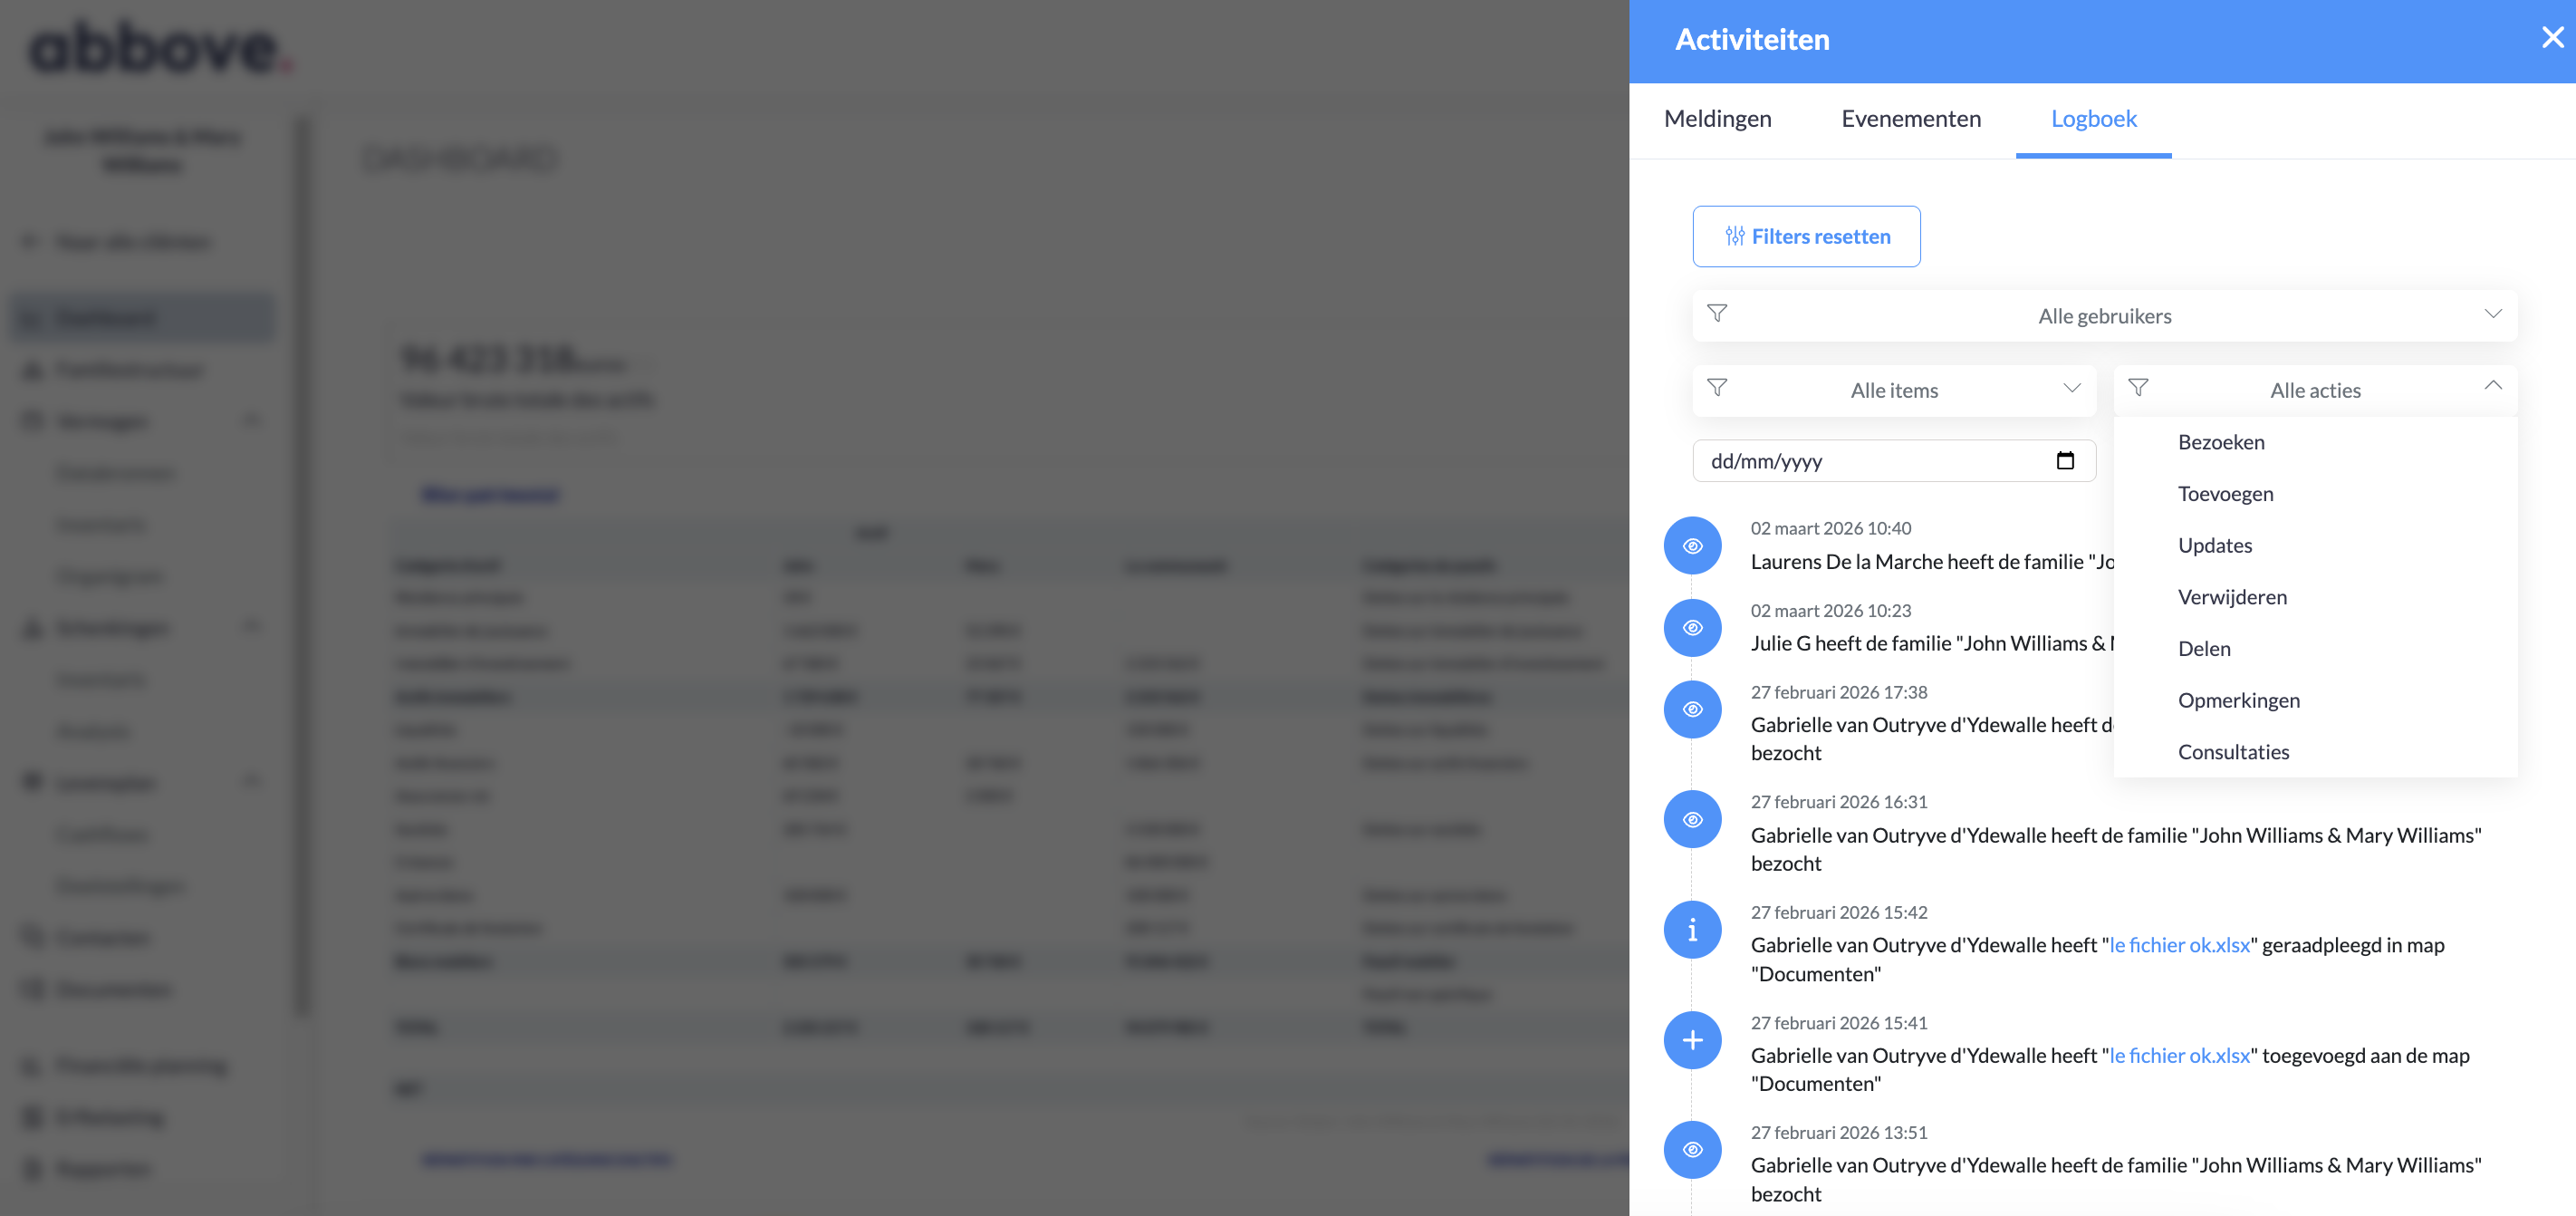Open le fichier ok.xlsx link in 15:42 entry
2576x1216 pixels.
click(2179, 945)
